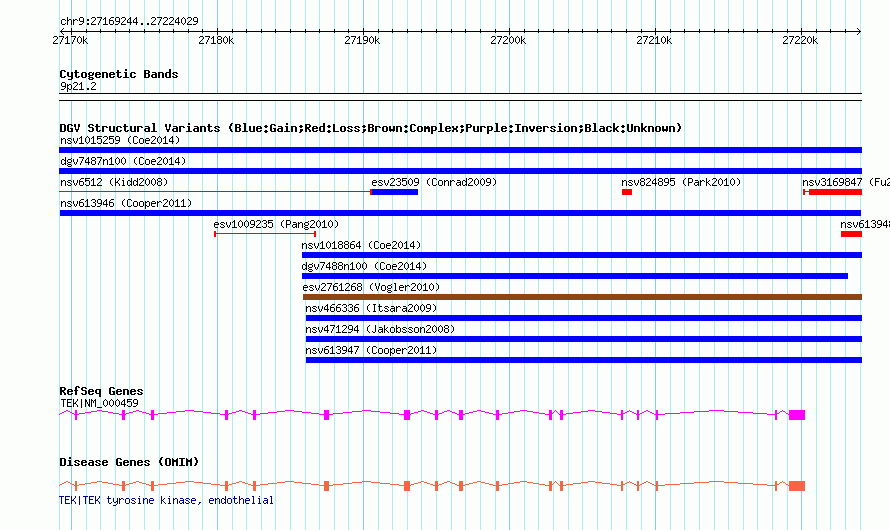Click the 27210k ruler tick label
This screenshot has height=530, width=890.
tap(654, 40)
